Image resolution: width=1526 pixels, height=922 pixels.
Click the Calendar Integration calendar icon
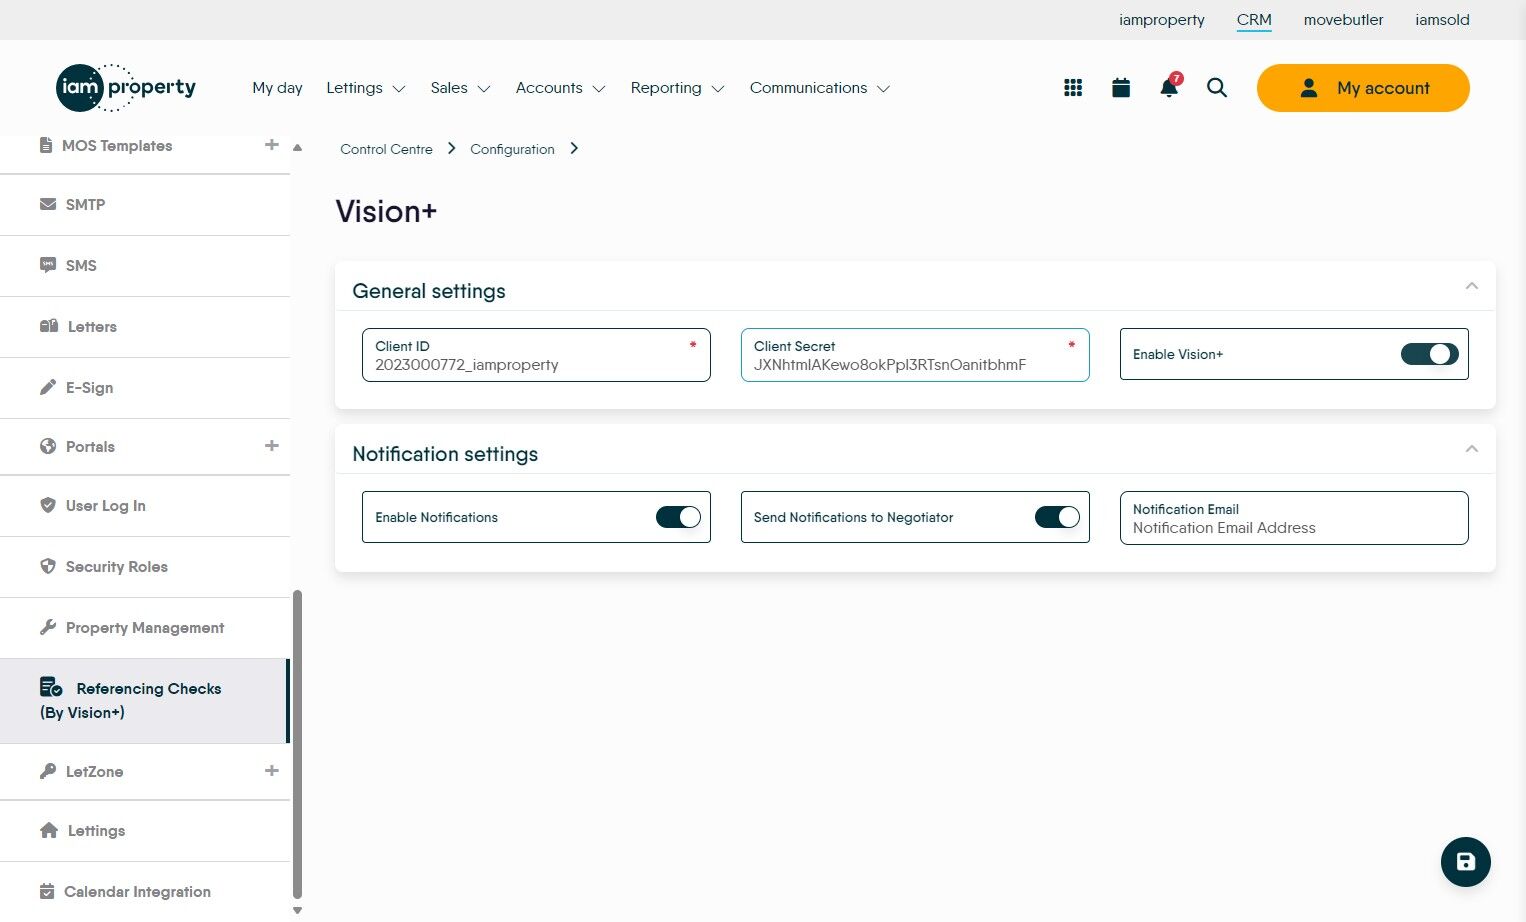pyautogui.click(x=46, y=891)
